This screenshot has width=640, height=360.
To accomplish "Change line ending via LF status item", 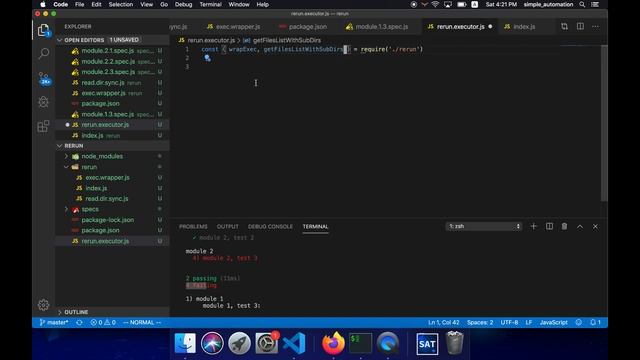I will 529,322.
